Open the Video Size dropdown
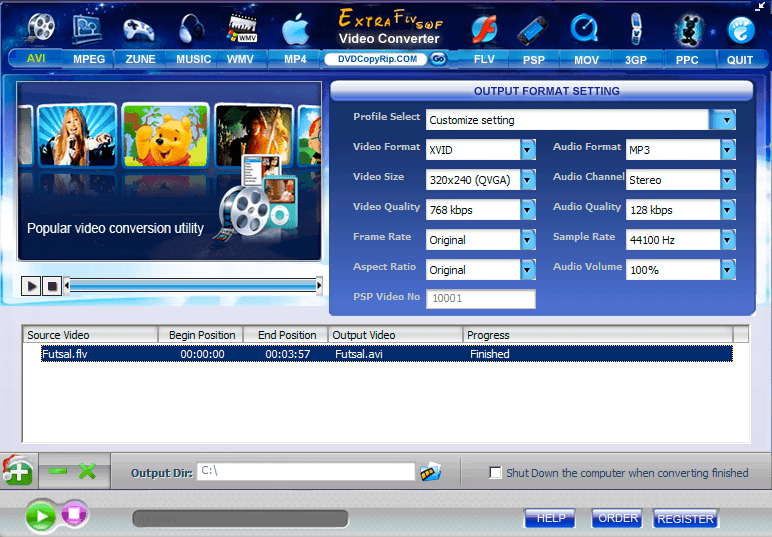Viewport: 772px width, 537px height. pyautogui.click(x=528, y=180)
